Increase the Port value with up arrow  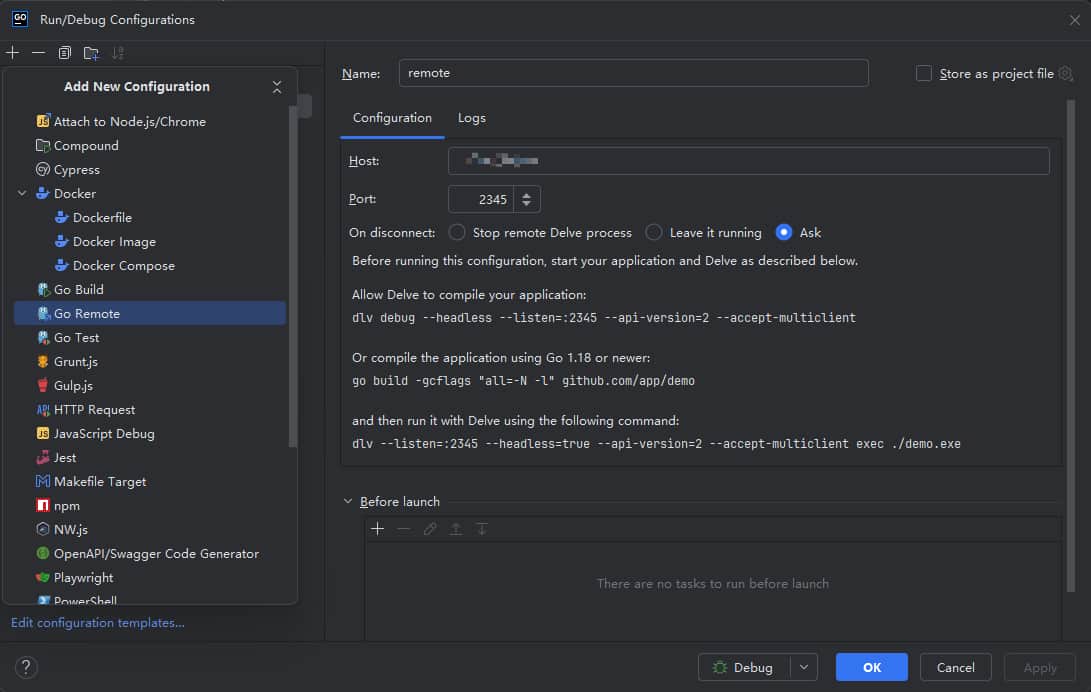click(x=527, y=195)
